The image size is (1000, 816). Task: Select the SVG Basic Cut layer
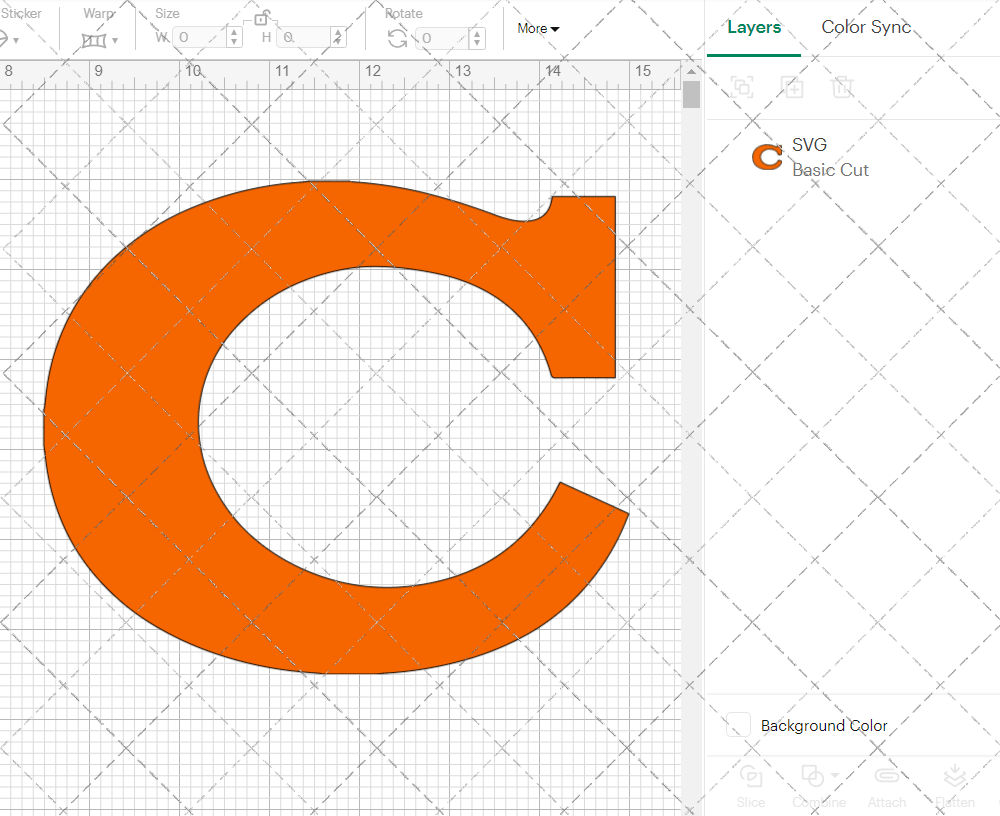pos(830,157)
